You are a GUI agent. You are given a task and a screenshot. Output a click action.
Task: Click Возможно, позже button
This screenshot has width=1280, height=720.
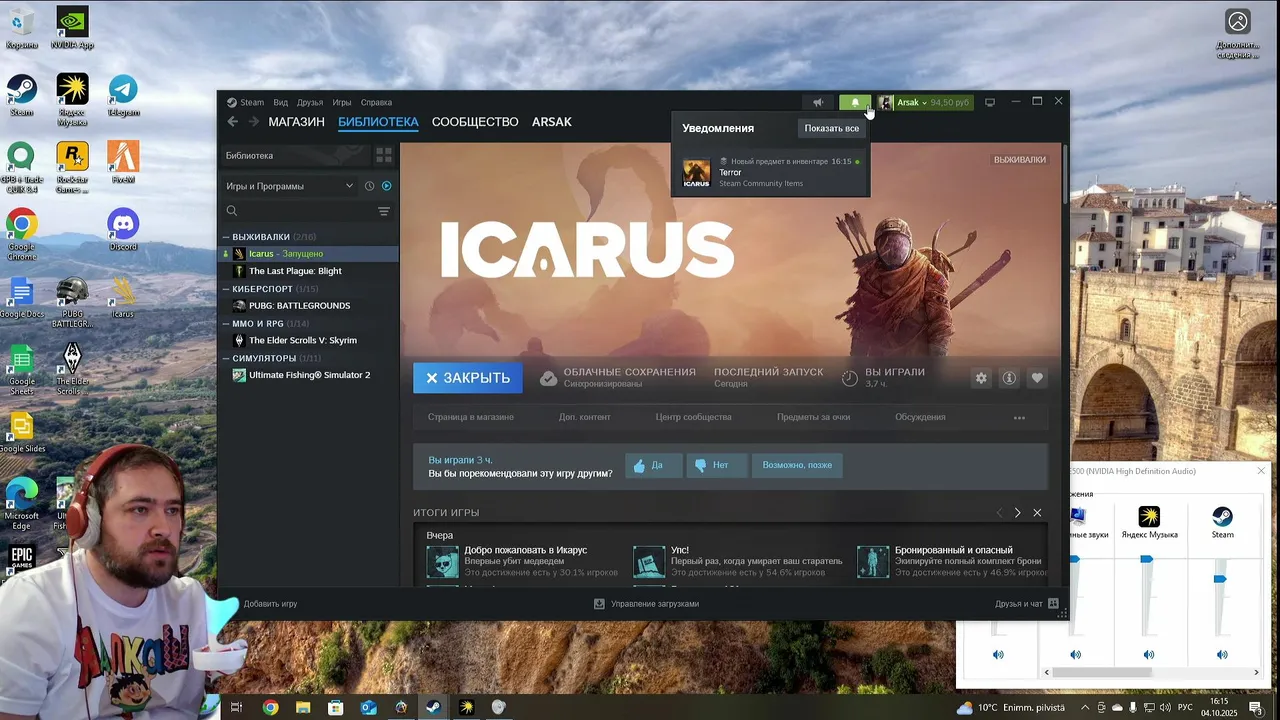pos(797,465)
